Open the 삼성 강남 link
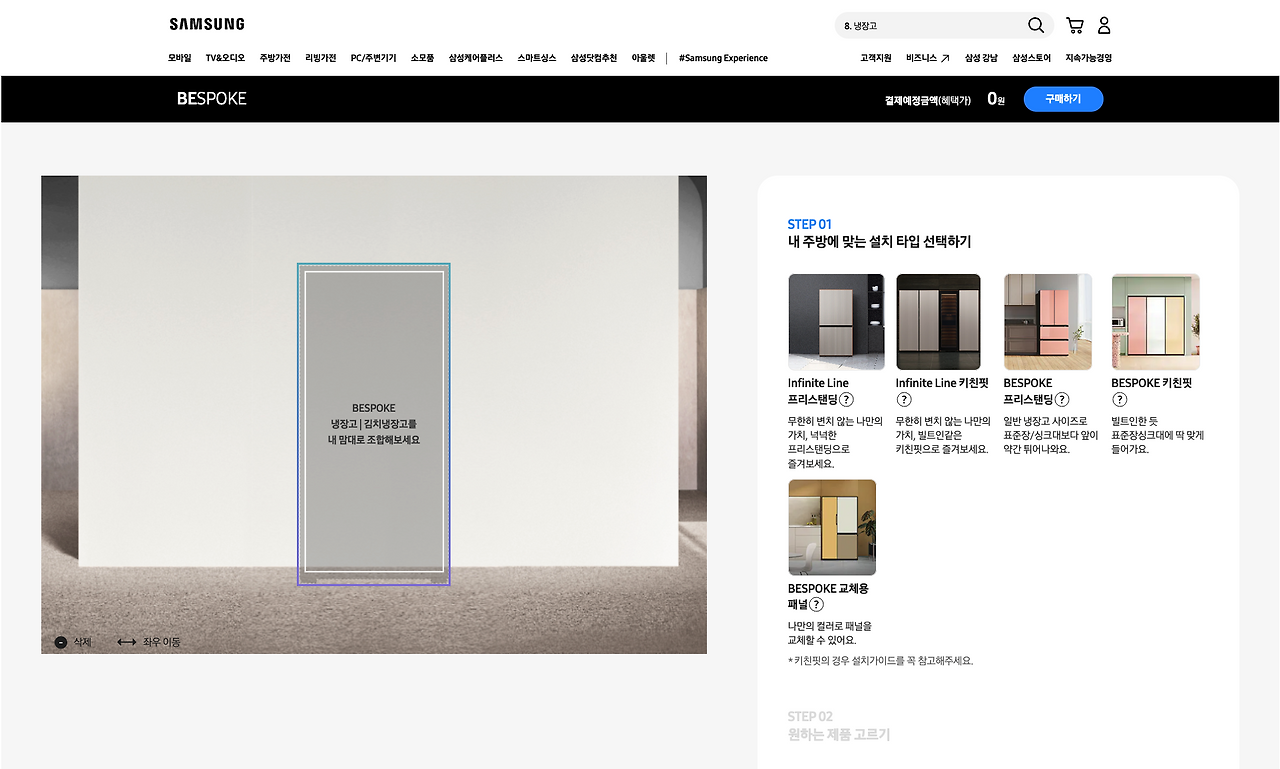This screenshot has width=1280, height=769. pyautogui.click(x=981, y=58)
